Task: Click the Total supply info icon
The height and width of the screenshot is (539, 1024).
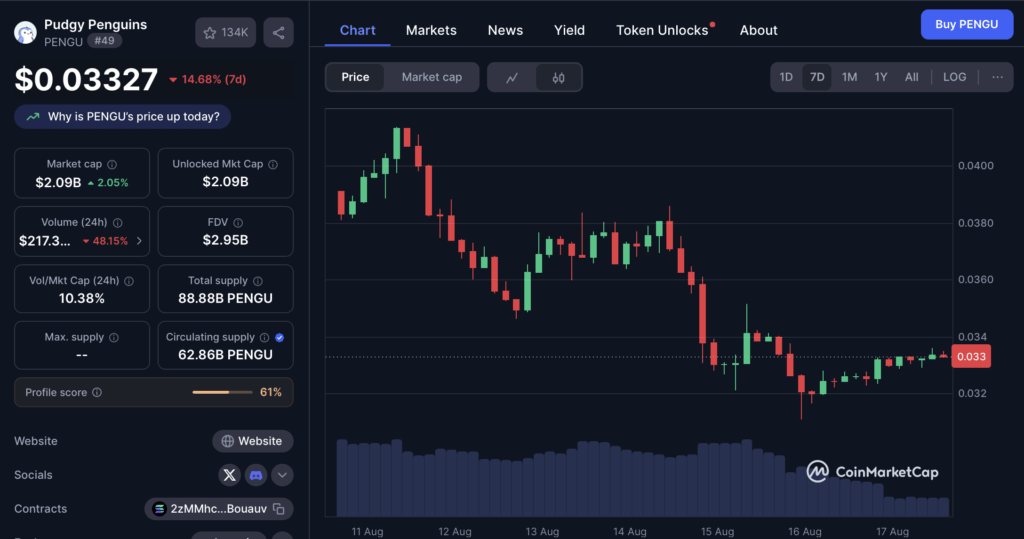Action: tap(258, 281)
